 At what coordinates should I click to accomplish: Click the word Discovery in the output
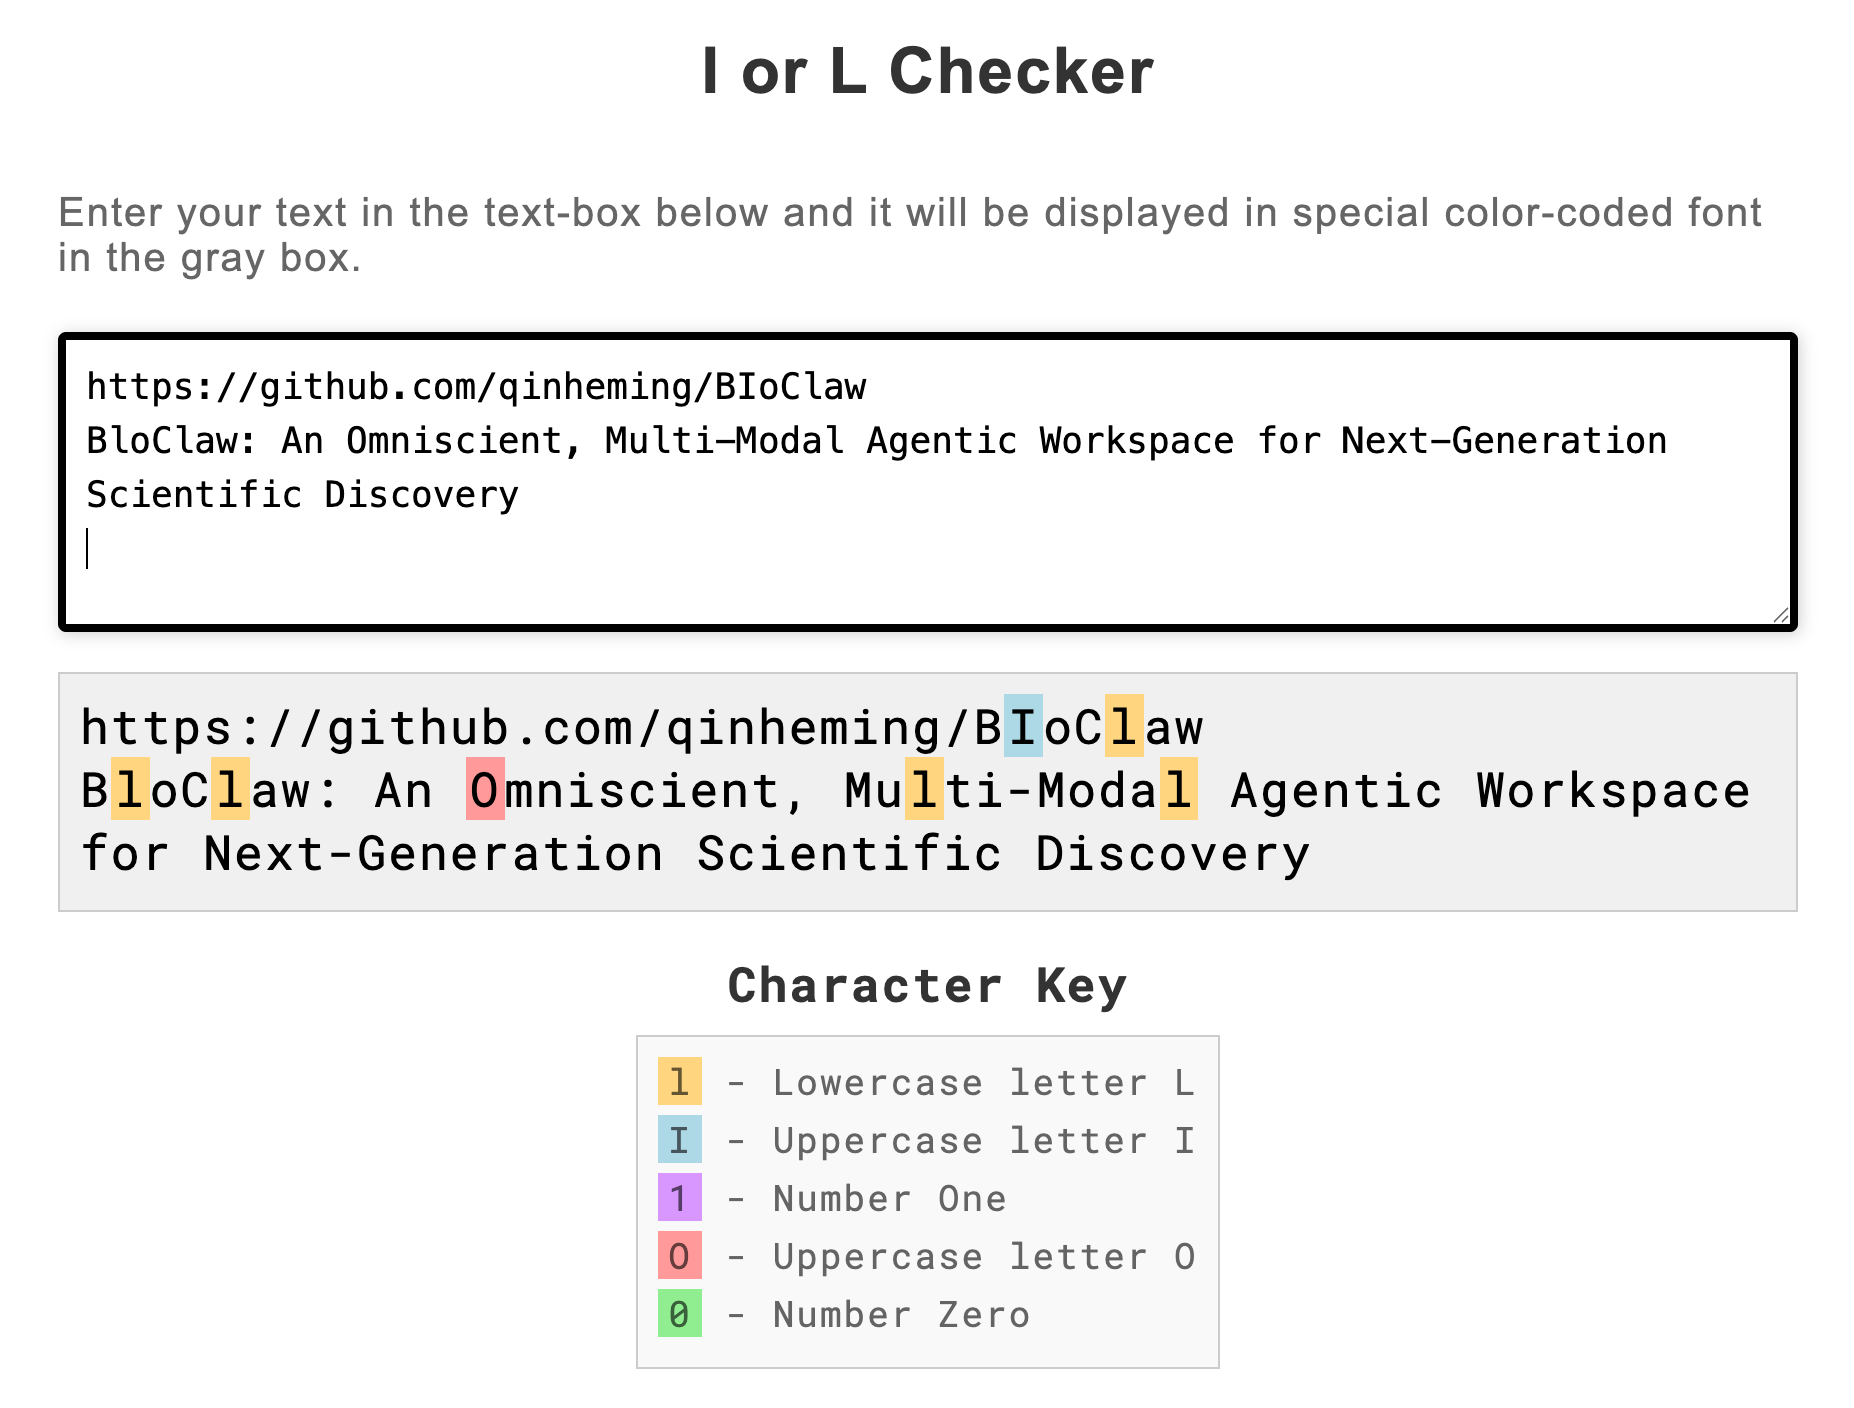coord(1172,852)
